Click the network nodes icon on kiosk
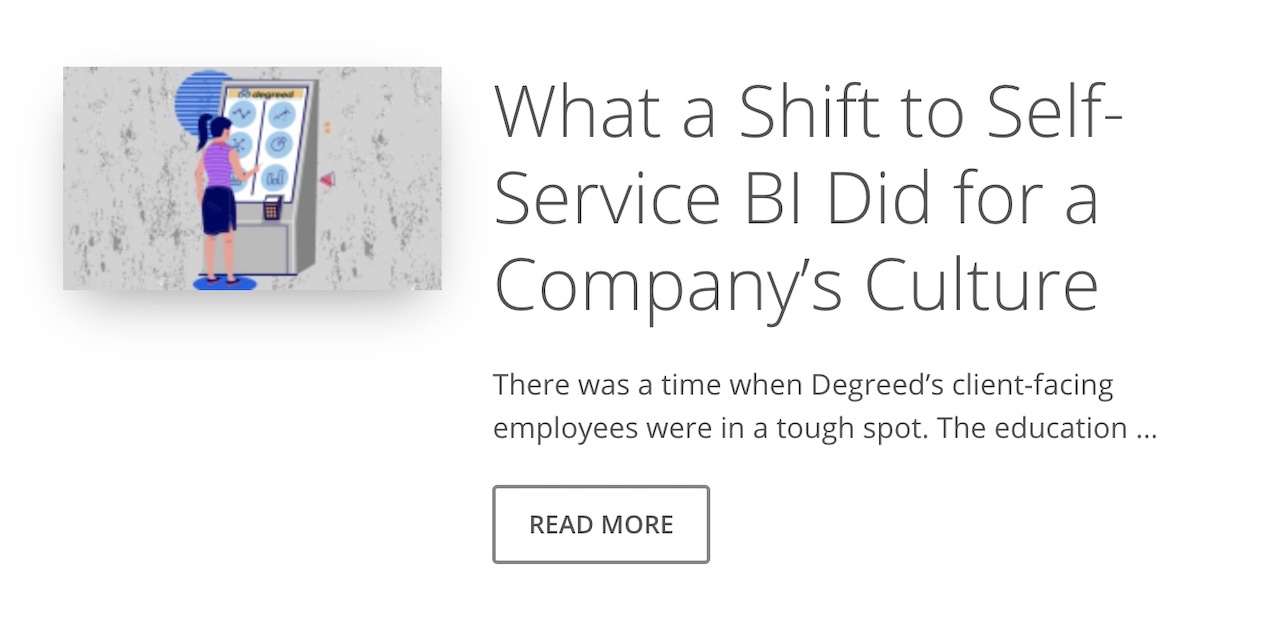Image resolution: width=1280 pixels, height=620 pixels. pos(238,144)
